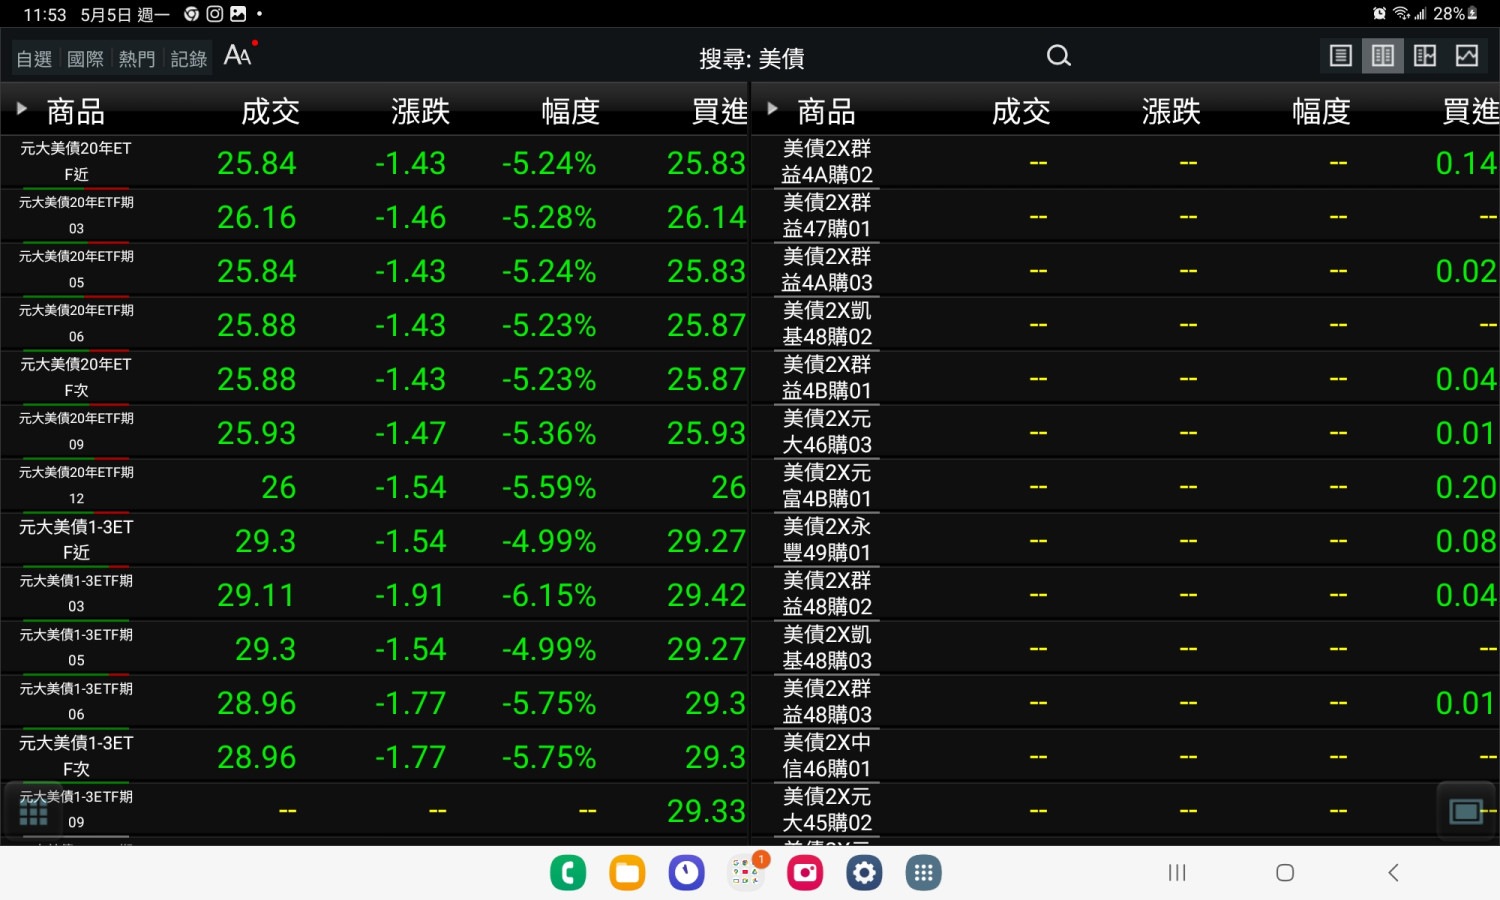This screenshot has width=1500, height=900.
Task: Sort by 成交 in the left panel header
Action: pos(270,111)
